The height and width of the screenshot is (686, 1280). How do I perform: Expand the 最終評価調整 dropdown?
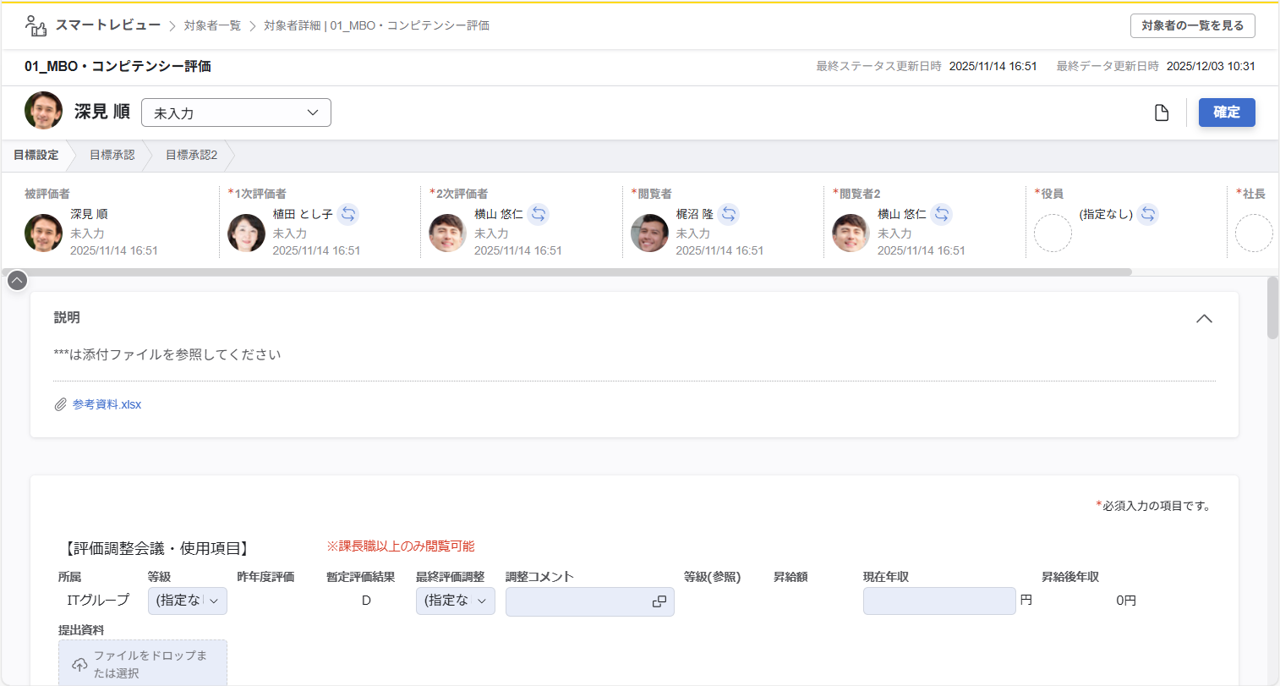point(455,601)
